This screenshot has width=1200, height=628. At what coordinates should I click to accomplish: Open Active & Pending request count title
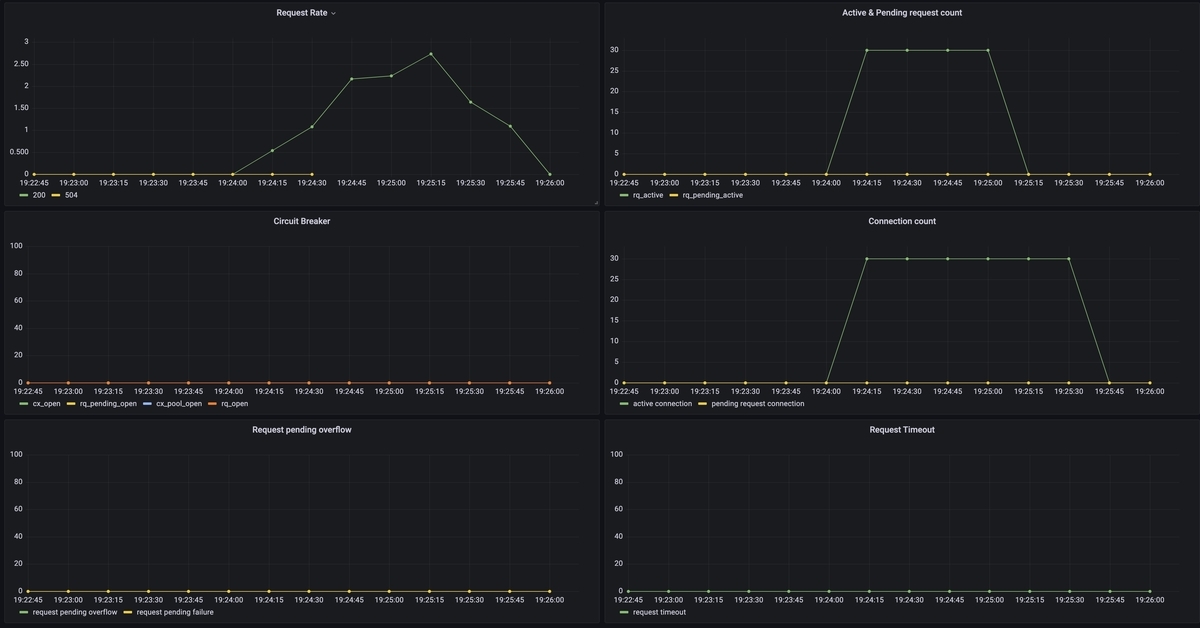[x=902, y=13]
